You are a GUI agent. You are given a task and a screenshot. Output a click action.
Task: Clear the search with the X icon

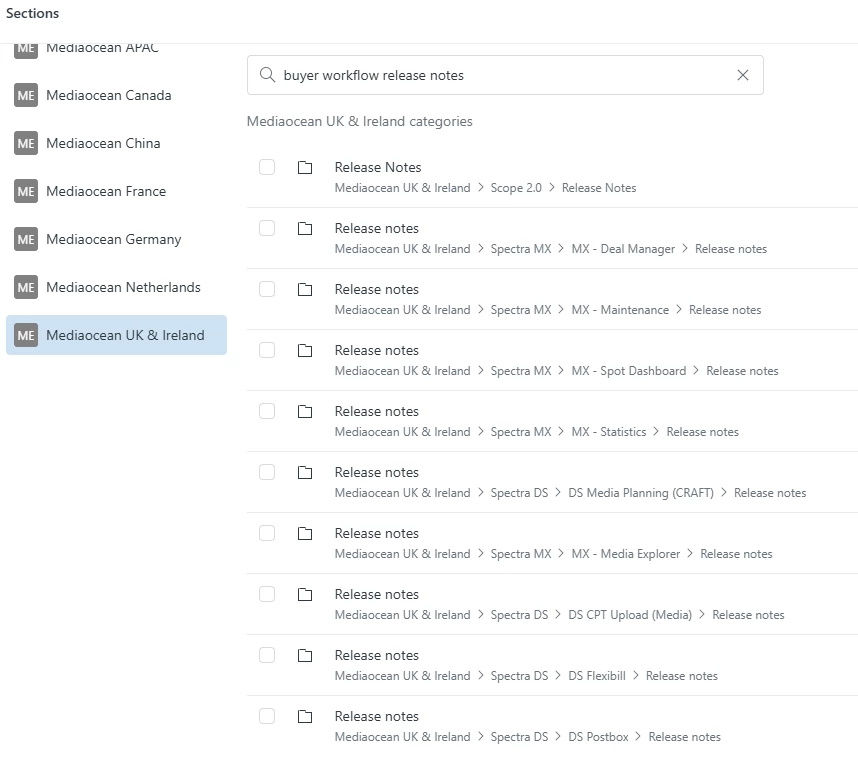click(x=743, y=75)
